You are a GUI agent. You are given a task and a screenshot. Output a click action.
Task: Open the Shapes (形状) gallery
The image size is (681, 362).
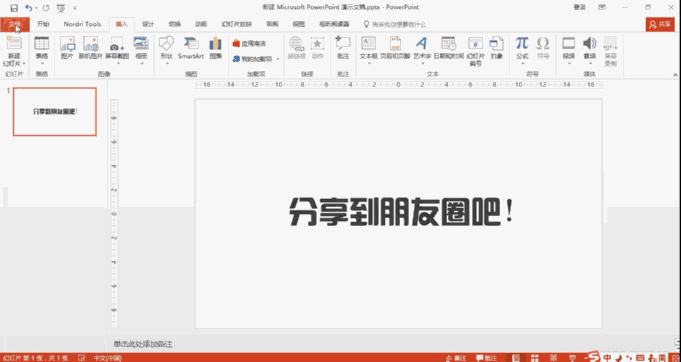click(x=166, y=50)
